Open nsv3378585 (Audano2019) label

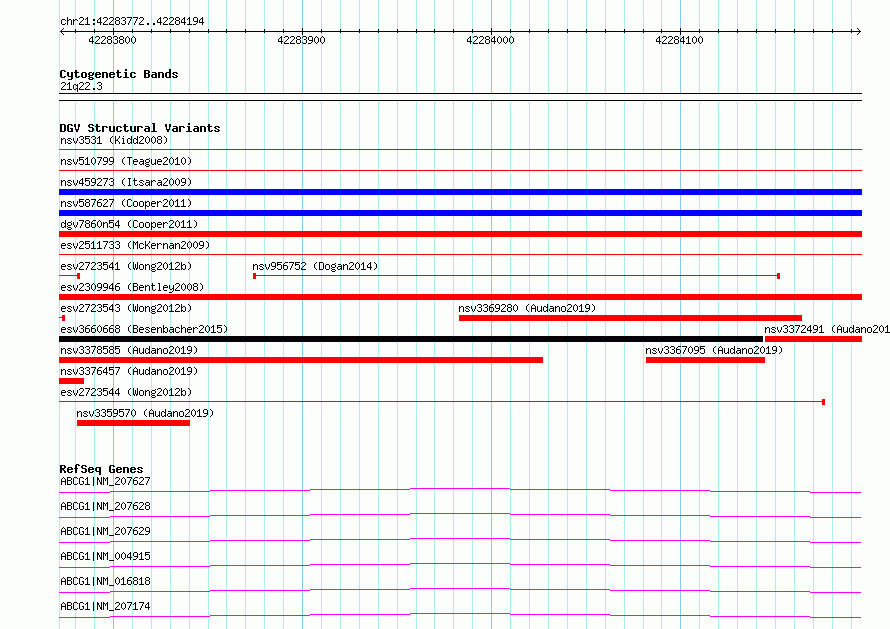129,350
